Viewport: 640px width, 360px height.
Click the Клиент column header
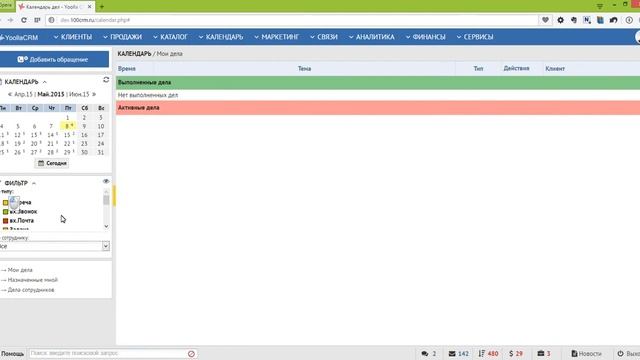pos(555,69)
